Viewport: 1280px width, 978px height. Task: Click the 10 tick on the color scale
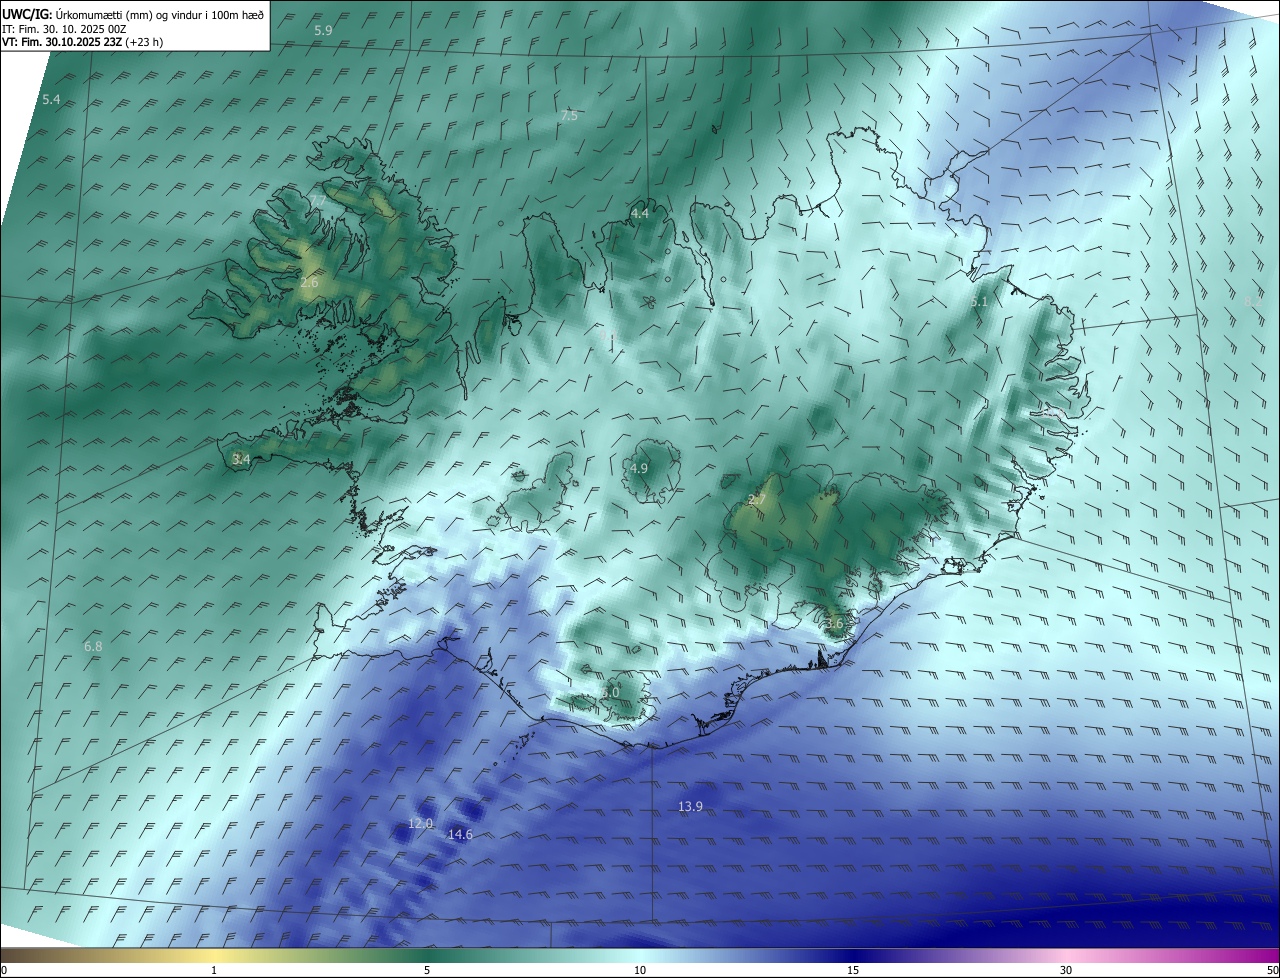(640, 970)
